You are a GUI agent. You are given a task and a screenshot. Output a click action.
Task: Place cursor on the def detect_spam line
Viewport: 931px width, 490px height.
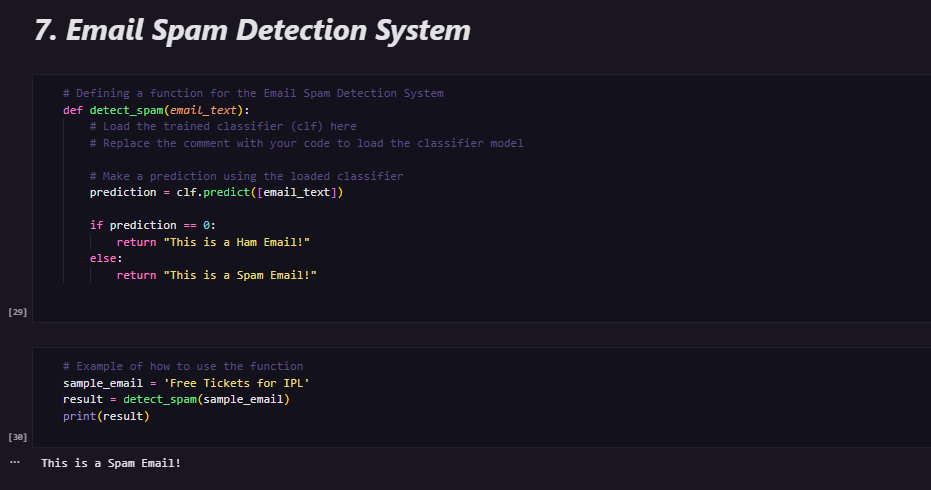156,110
